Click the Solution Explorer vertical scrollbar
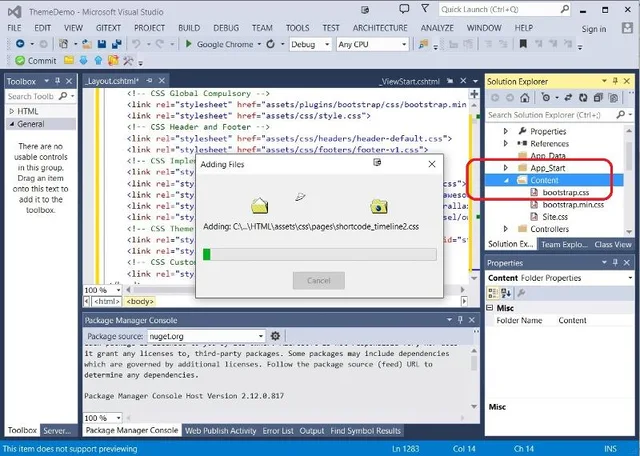The height and width of the screenshot is (456, 640). click(629, 180)
